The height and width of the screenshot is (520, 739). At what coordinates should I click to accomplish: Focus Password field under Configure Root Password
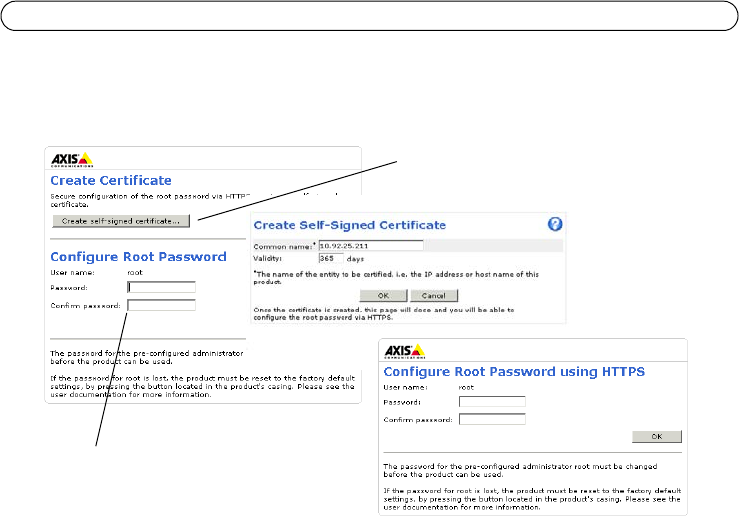[161, 287]
